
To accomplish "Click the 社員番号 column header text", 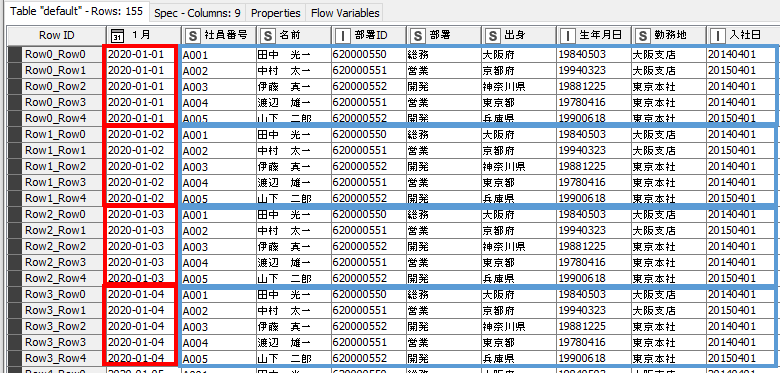I will [226, 35].
